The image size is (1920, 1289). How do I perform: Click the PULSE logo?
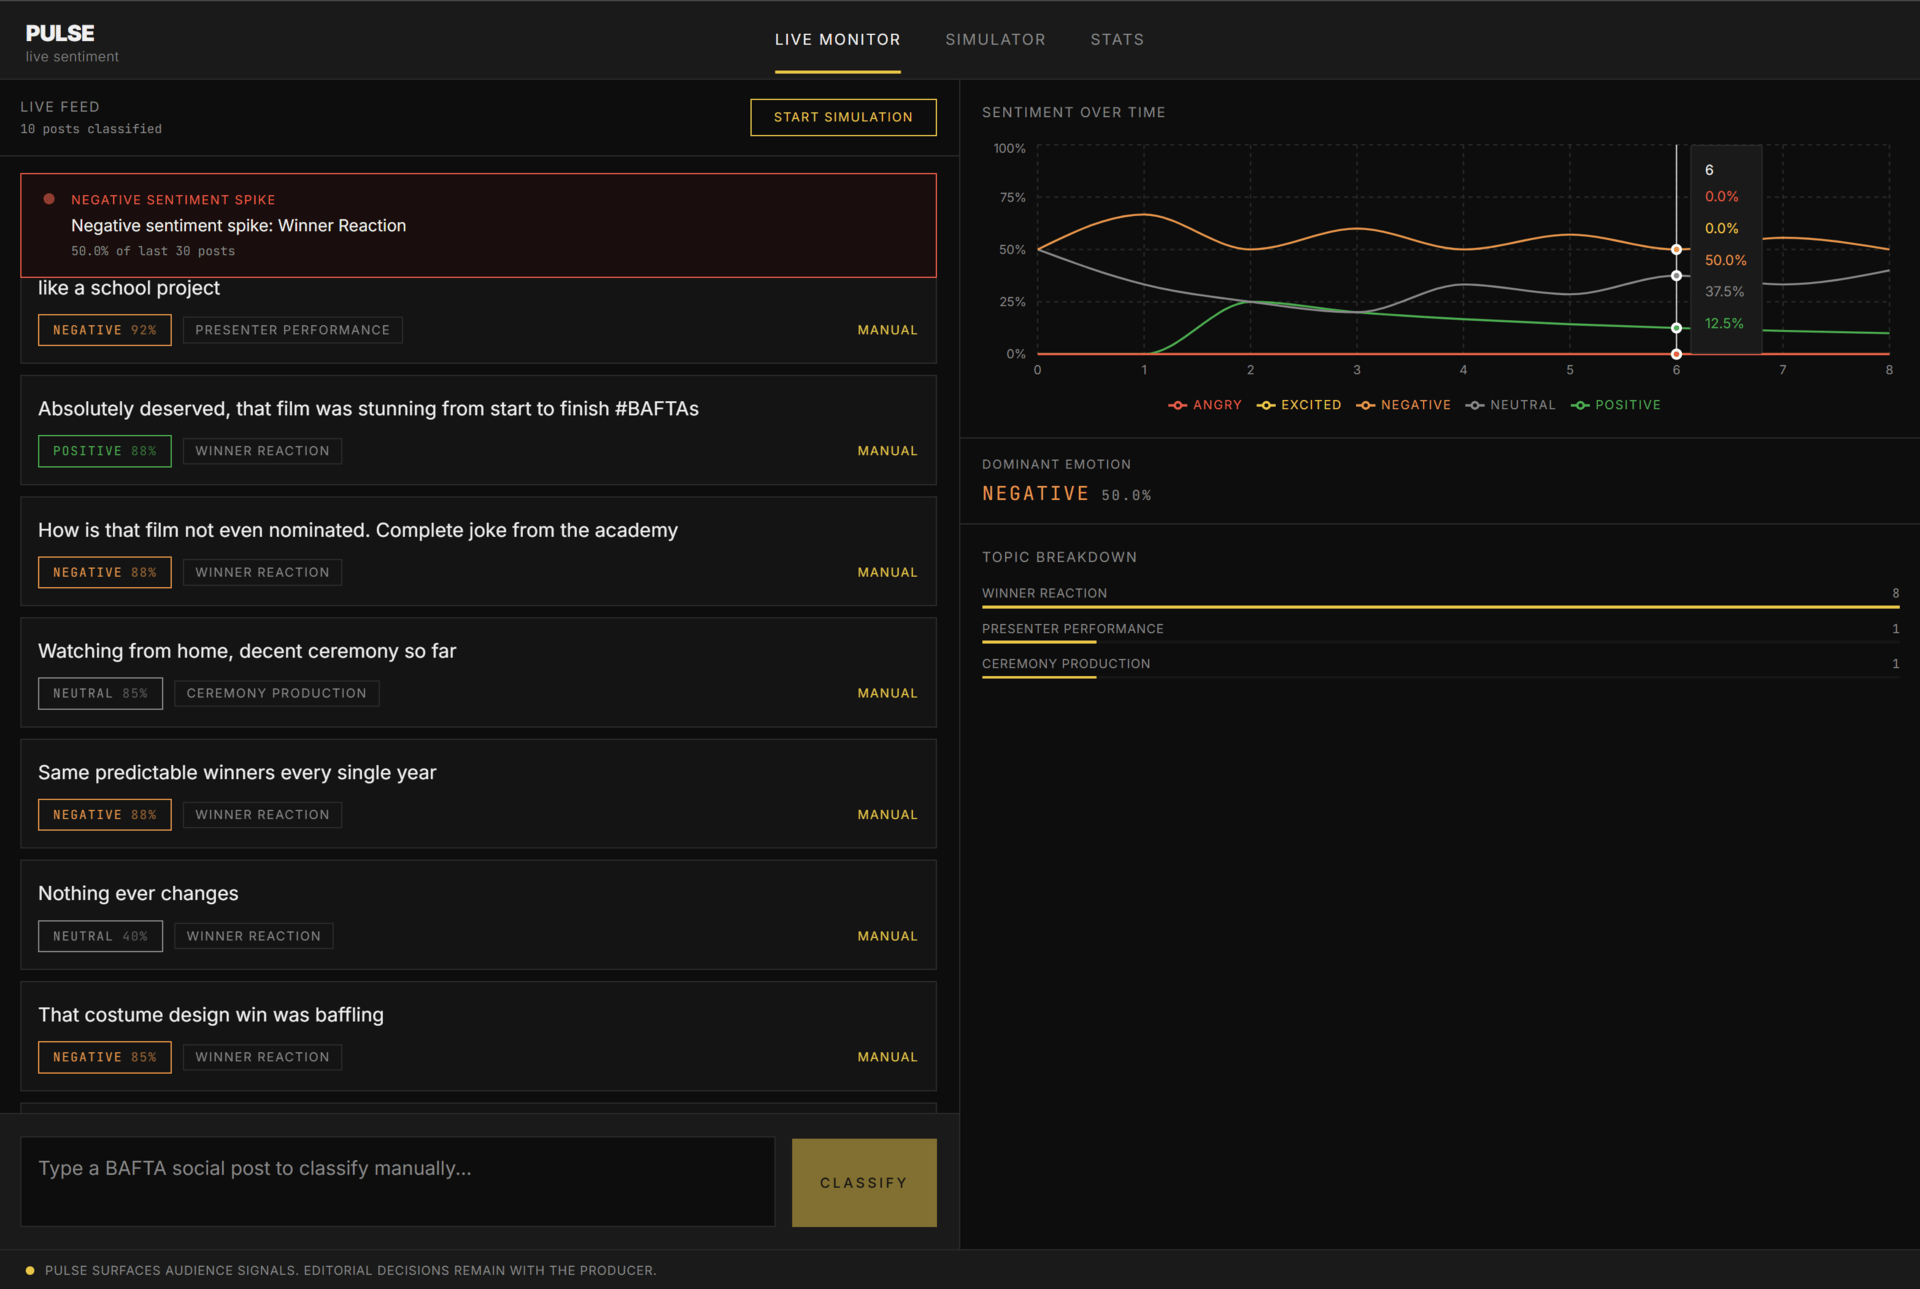coord(59,32)
